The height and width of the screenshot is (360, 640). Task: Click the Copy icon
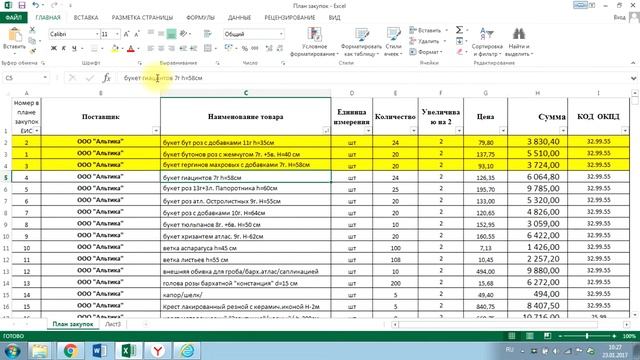click(32, 40)
